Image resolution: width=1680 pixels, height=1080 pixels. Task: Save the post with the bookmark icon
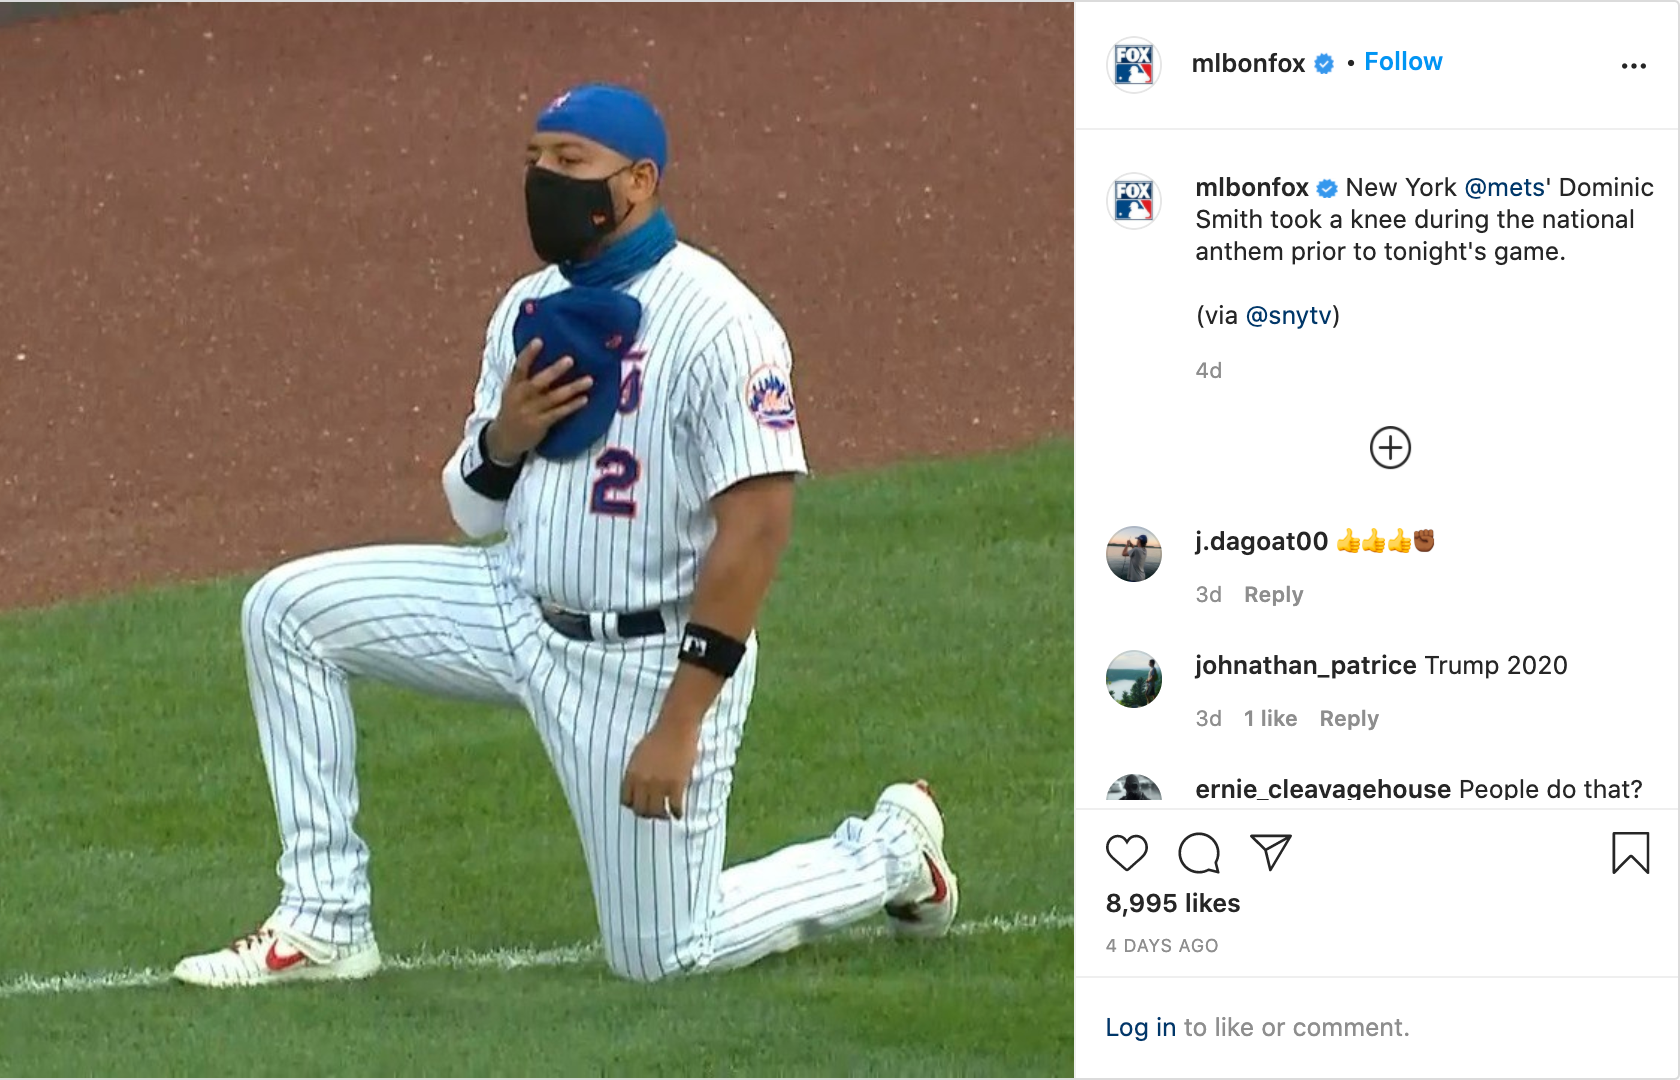tap(1631, 854)
